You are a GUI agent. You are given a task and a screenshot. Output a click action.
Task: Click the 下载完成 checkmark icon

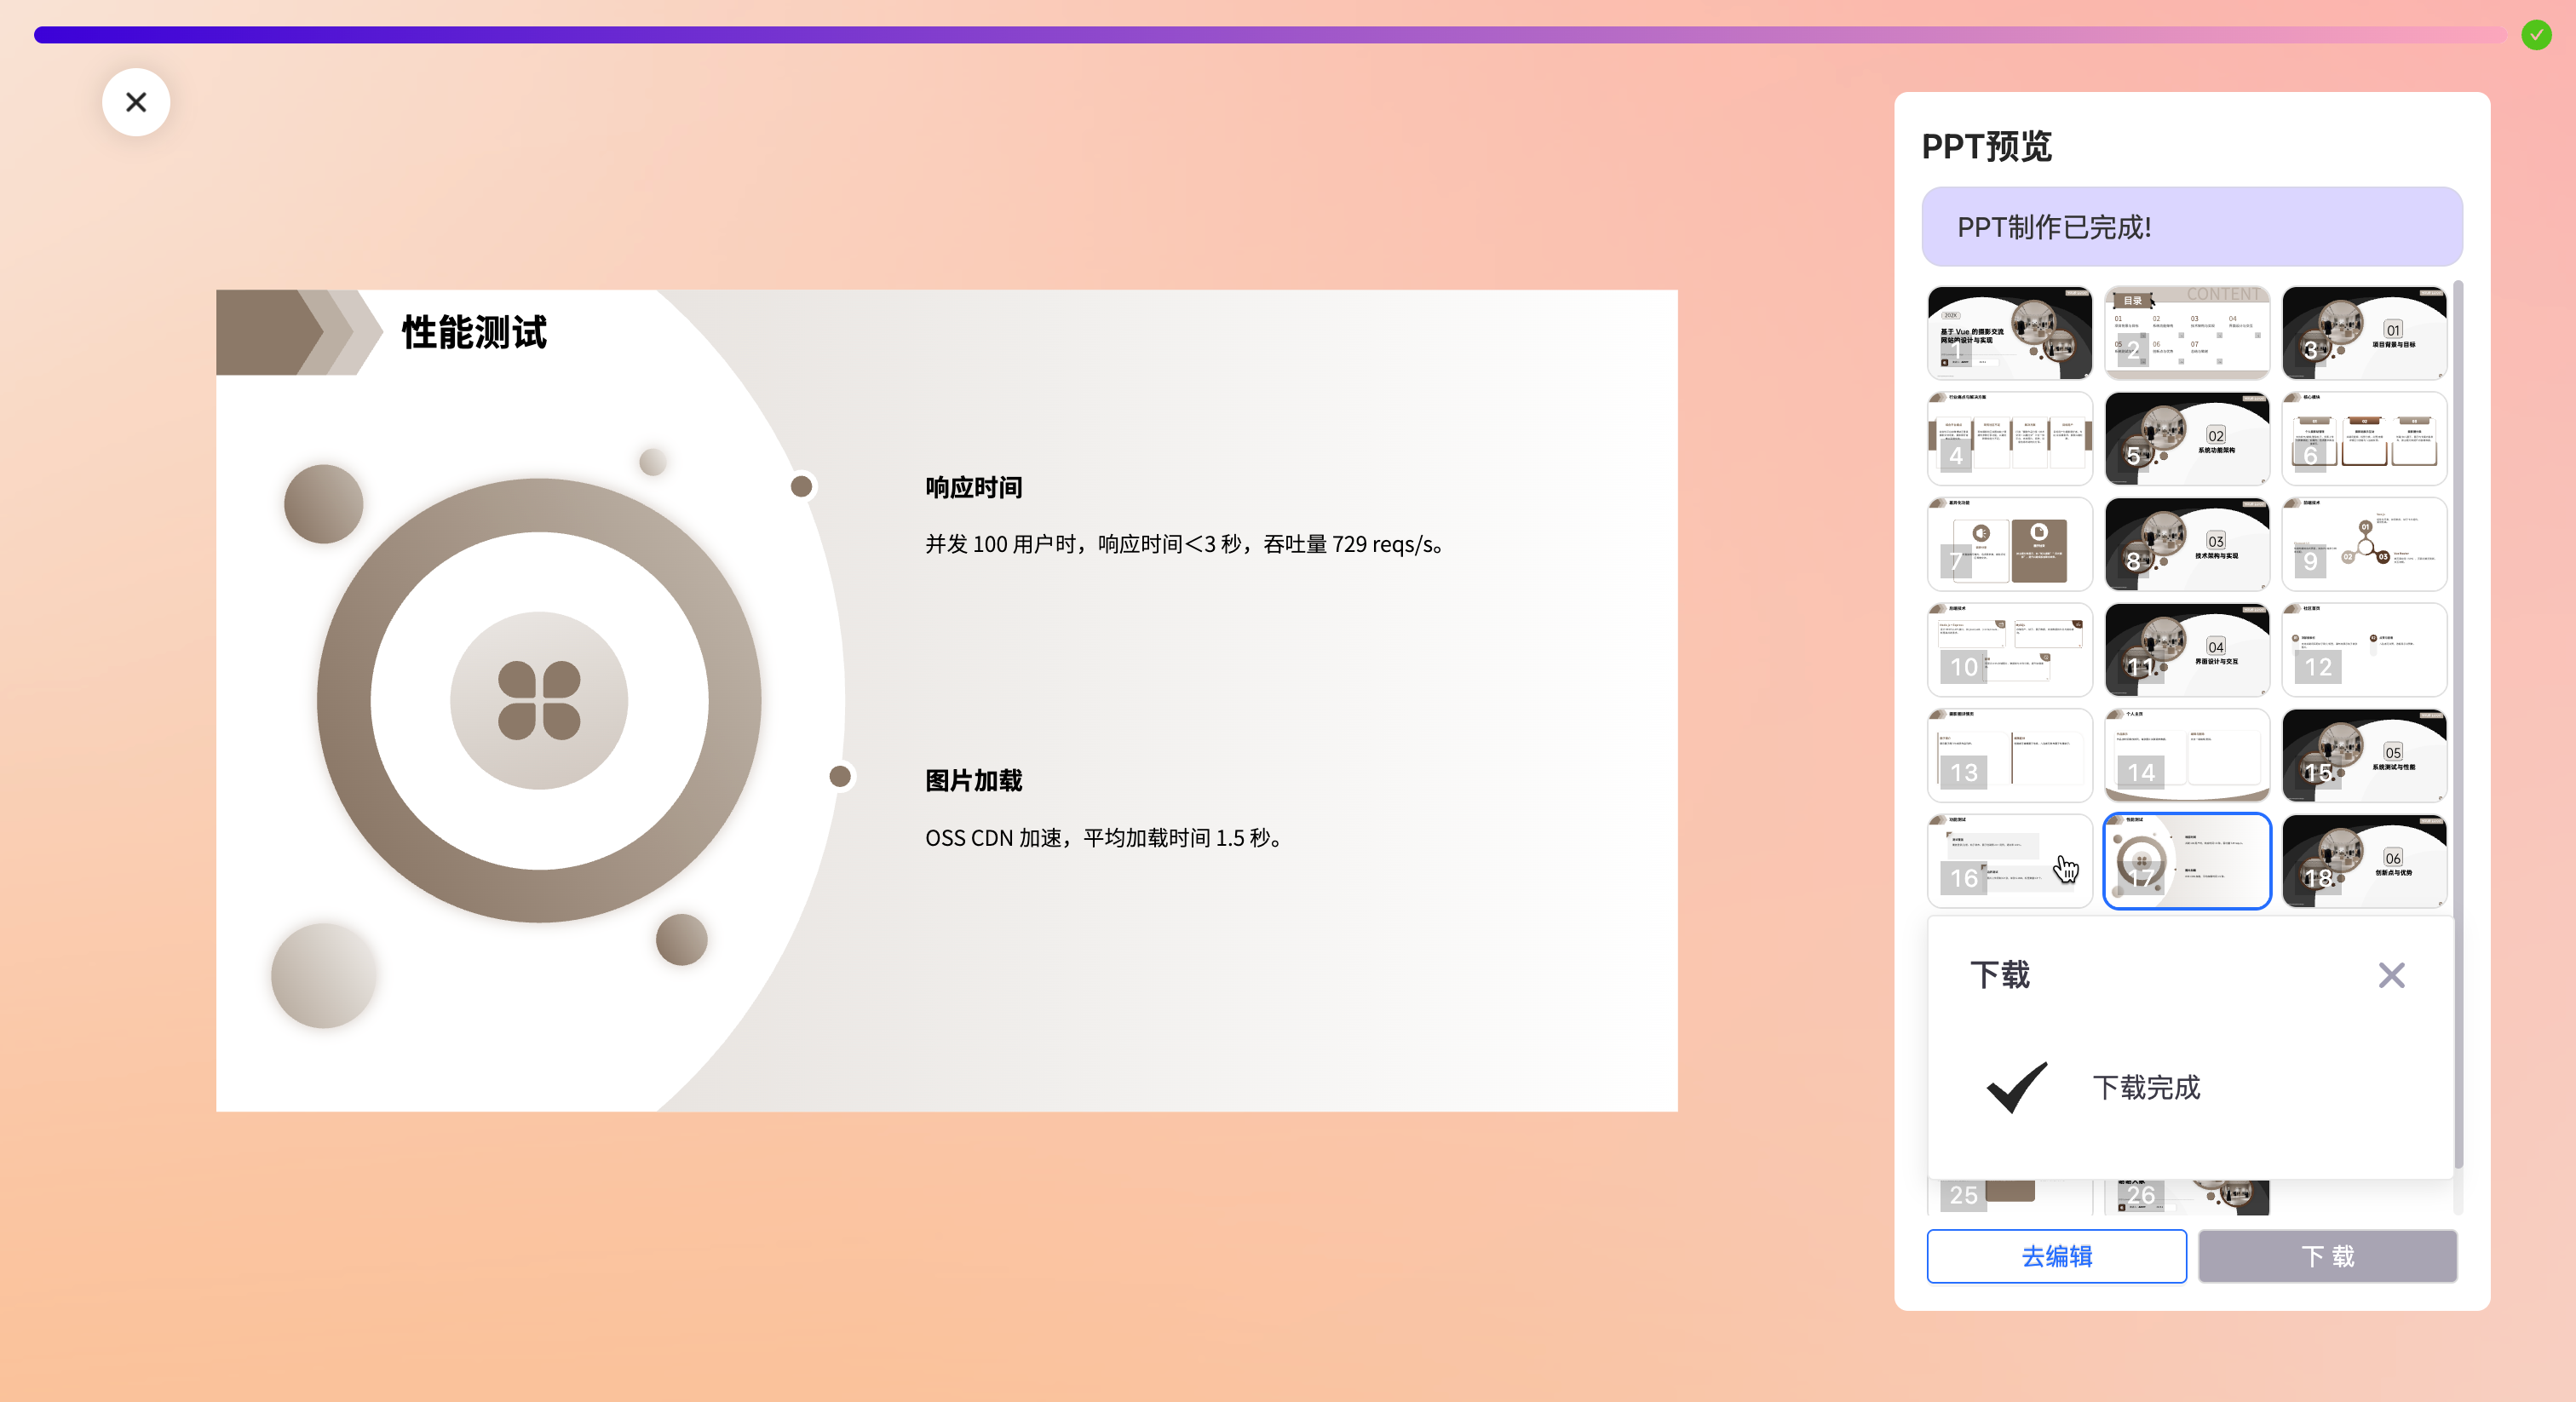pyautogui.click(x=2017, y=1087)
